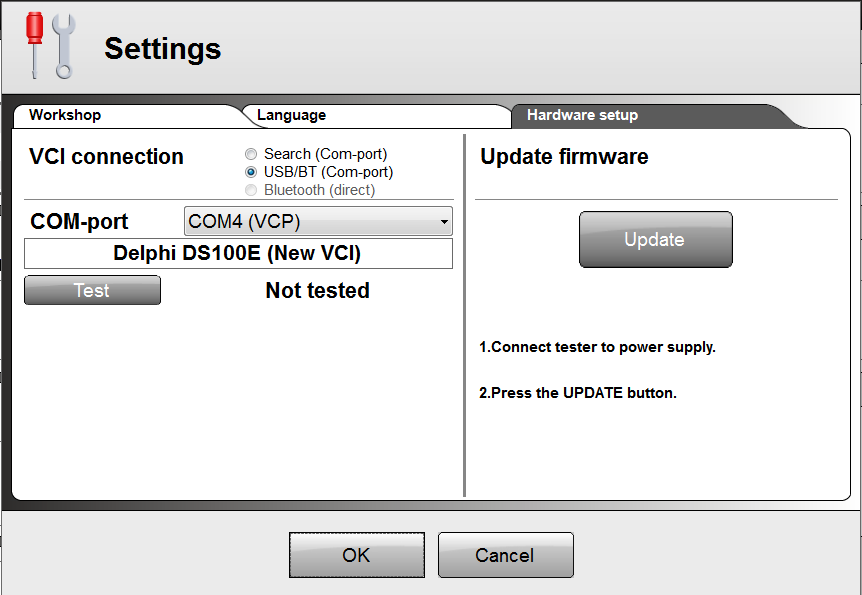Viewport: 862px width, 595px height.
Task: Click '2.Press the UPDATE button.' text
Action: [x=578, y=393]
